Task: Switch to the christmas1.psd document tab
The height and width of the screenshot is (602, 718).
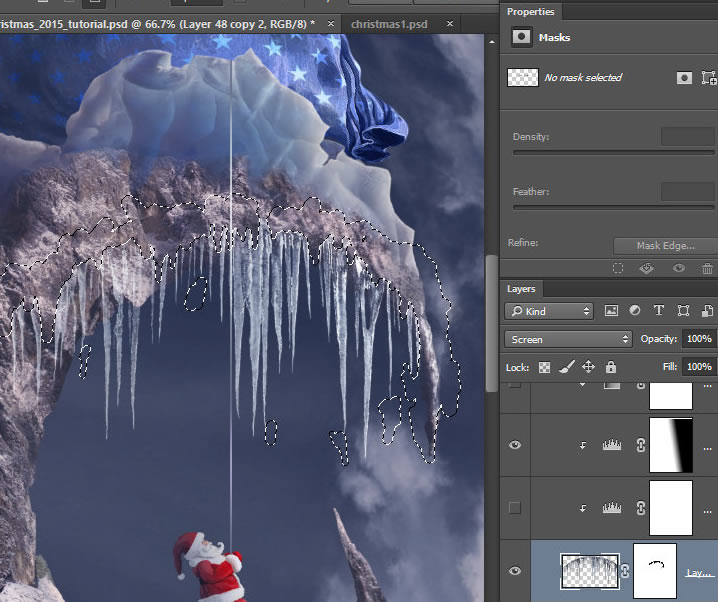Action: tap(389, 23)
